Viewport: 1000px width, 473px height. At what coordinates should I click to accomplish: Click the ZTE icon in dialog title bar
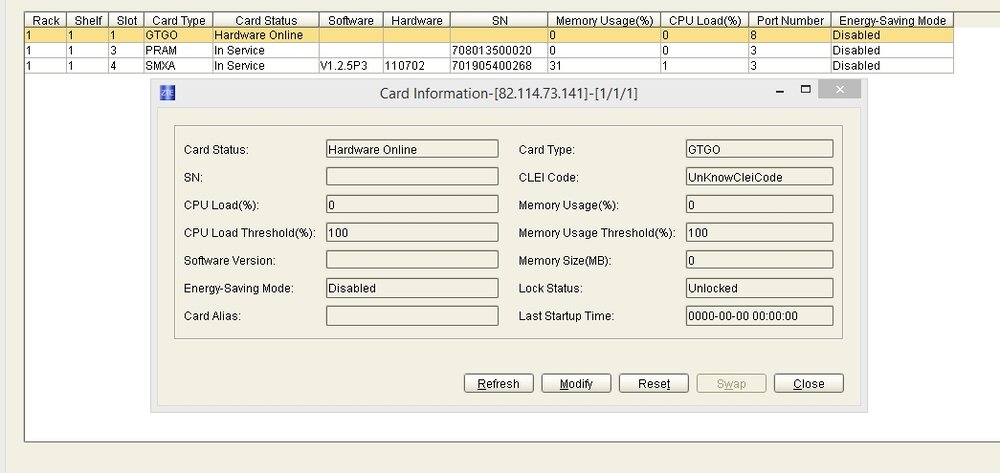pyautogui.click(x=167, y=92)
